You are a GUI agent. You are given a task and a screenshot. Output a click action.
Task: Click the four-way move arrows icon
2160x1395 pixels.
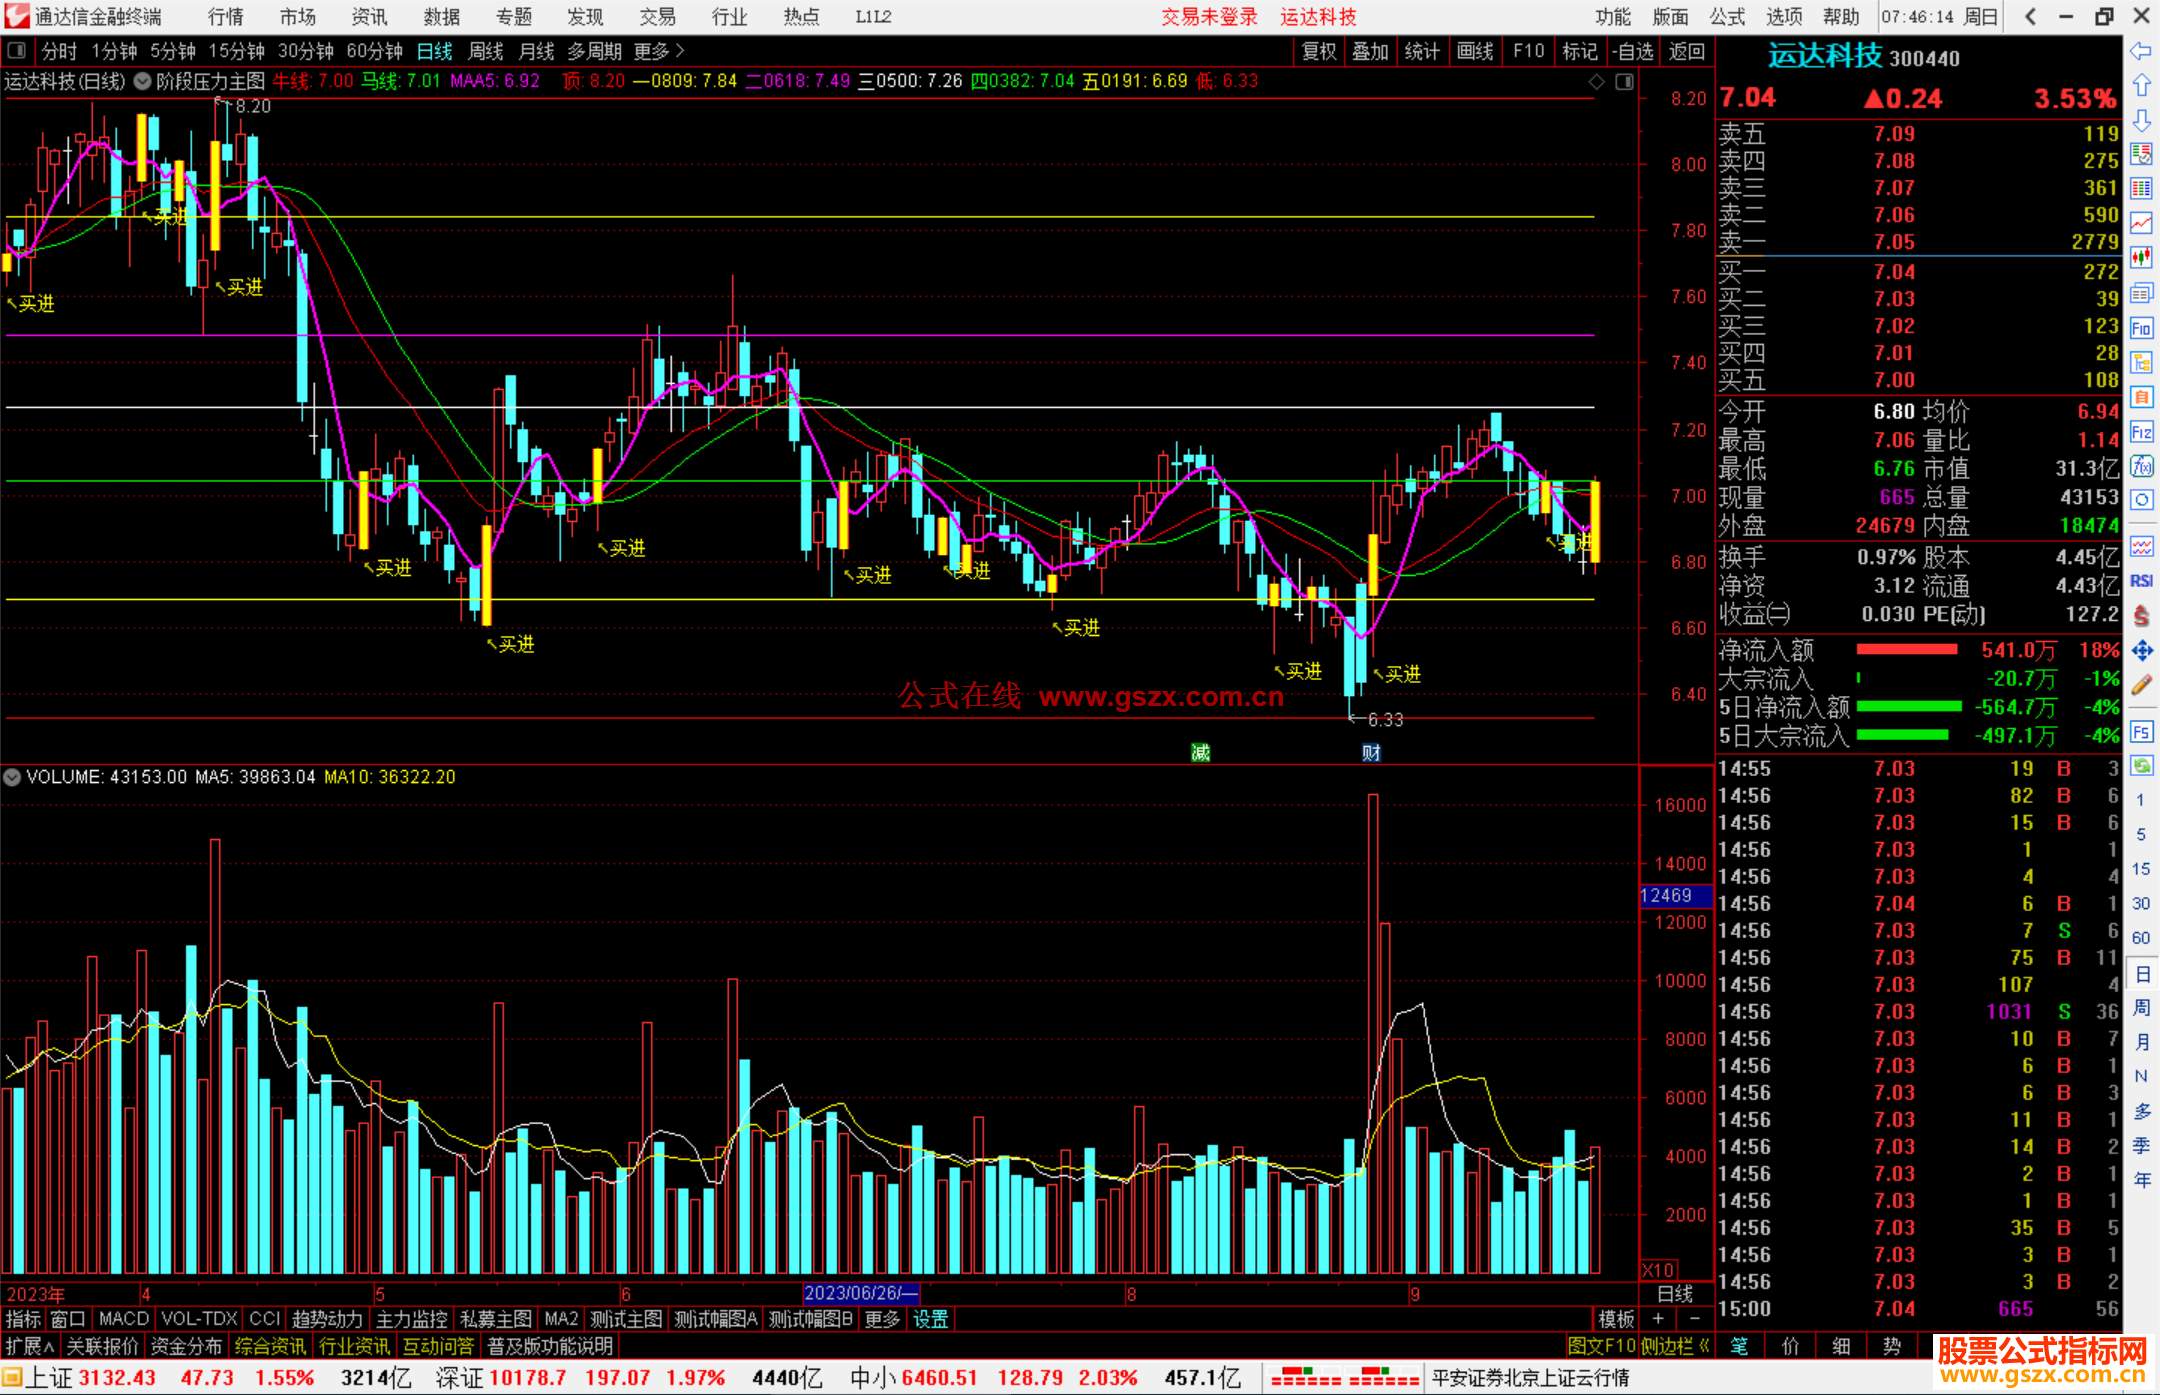pos(2141,651)
